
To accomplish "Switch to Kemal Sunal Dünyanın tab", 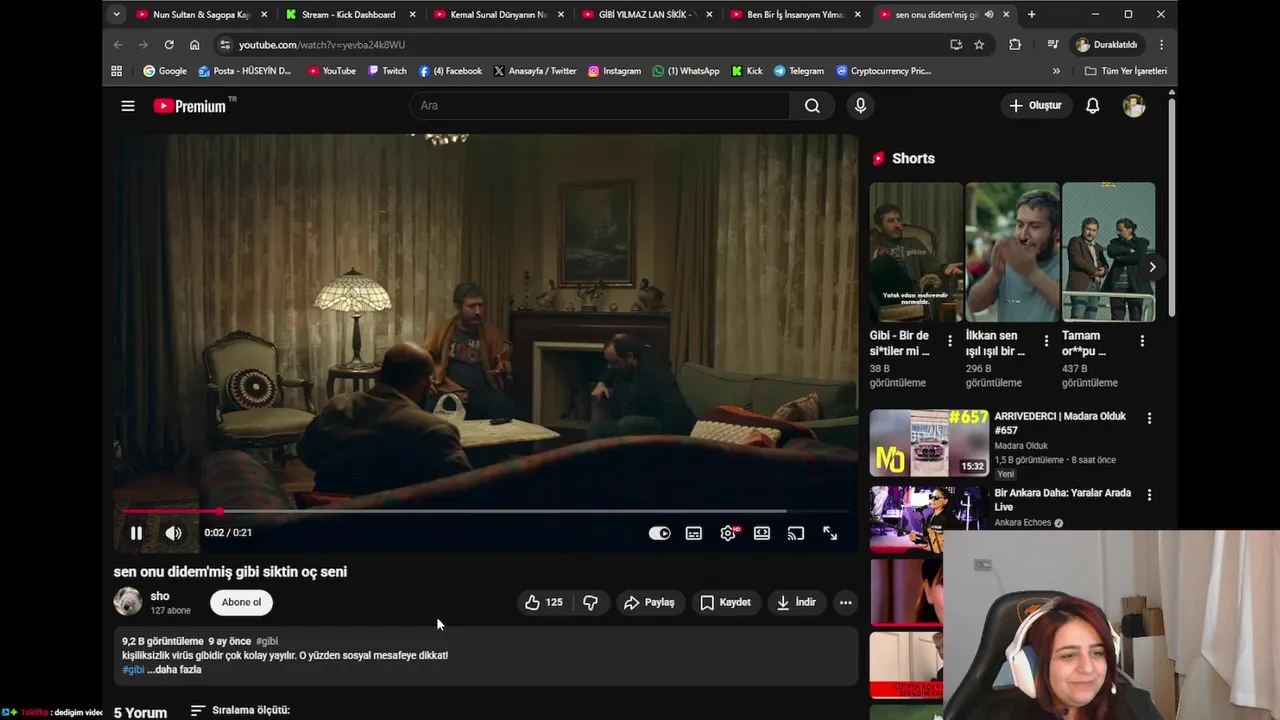I will coord(498,15).
